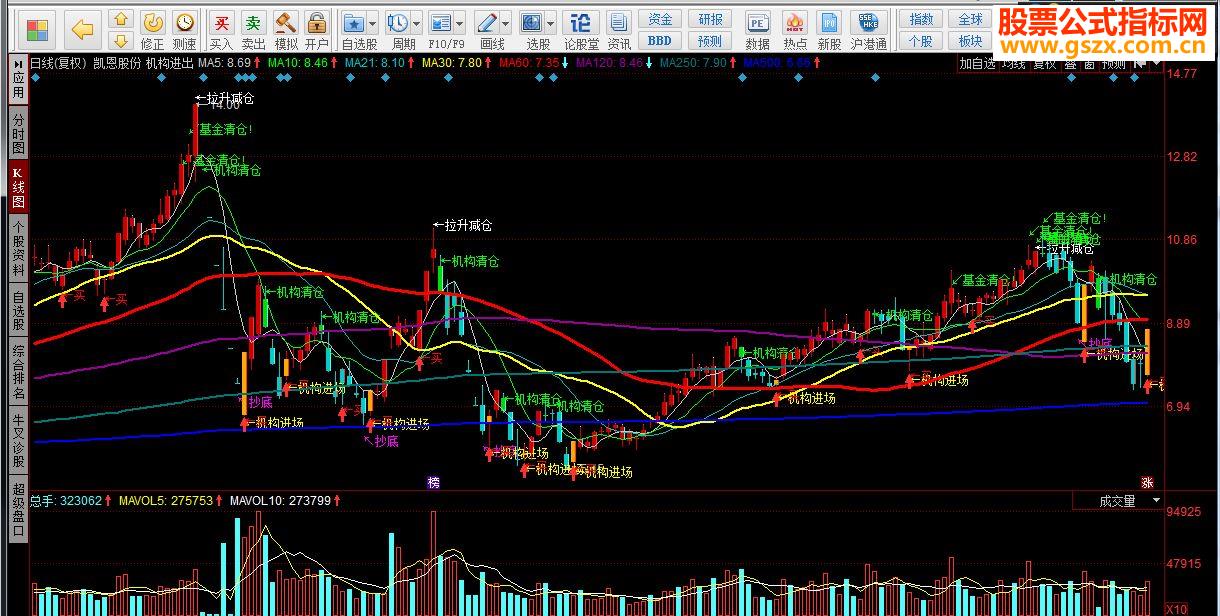
Task: Click the 周期 clock period icon
Action: pyautogui.click(x=398, y=22)
